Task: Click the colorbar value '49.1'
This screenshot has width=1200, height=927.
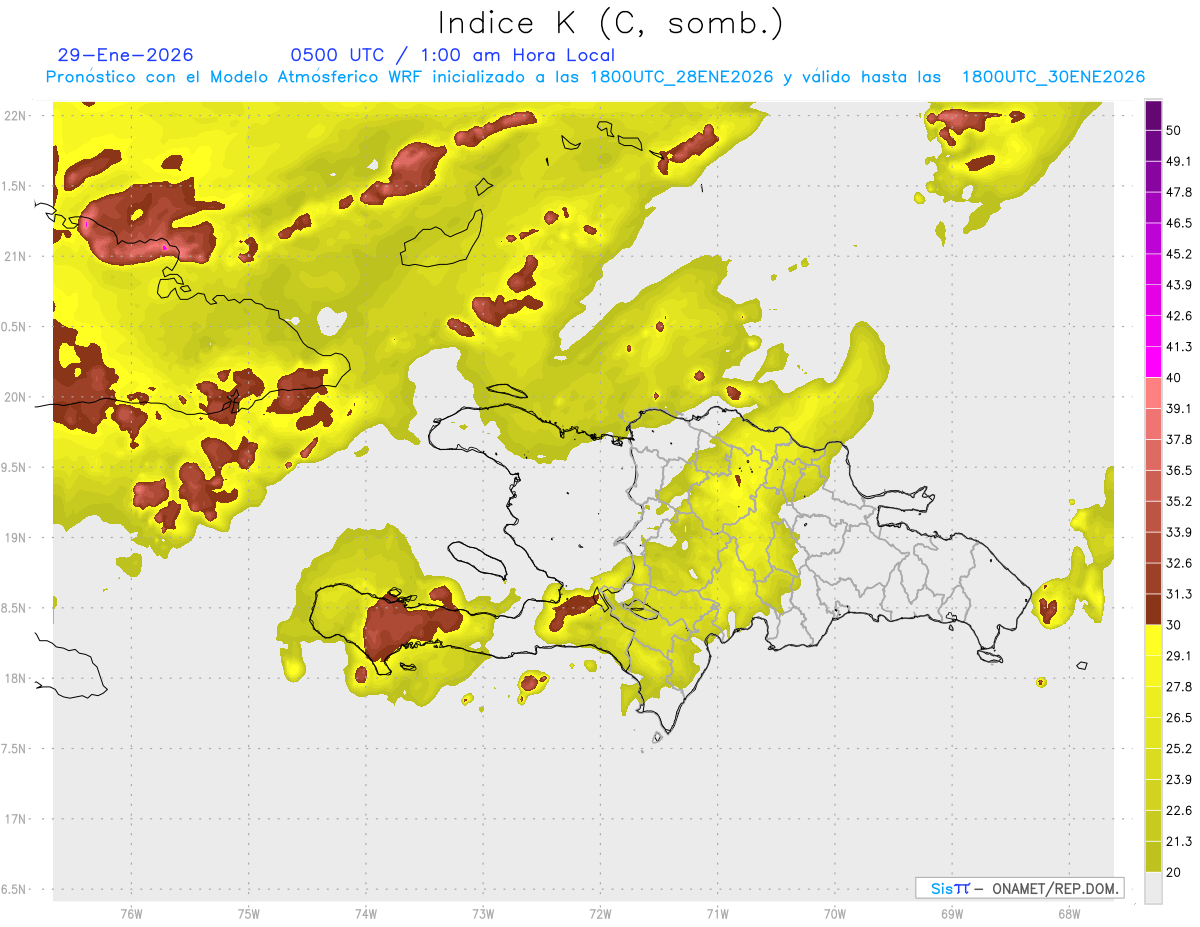Action: [x=1179, y=162]
